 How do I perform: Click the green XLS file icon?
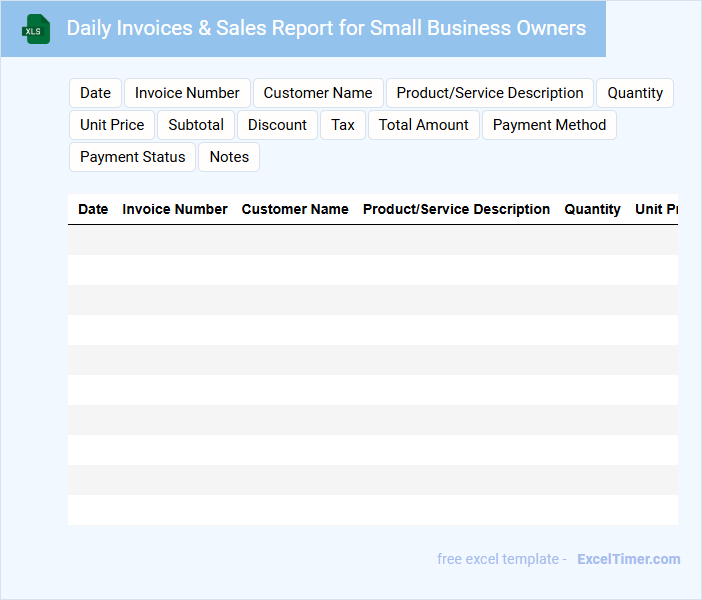pos(37,29)
